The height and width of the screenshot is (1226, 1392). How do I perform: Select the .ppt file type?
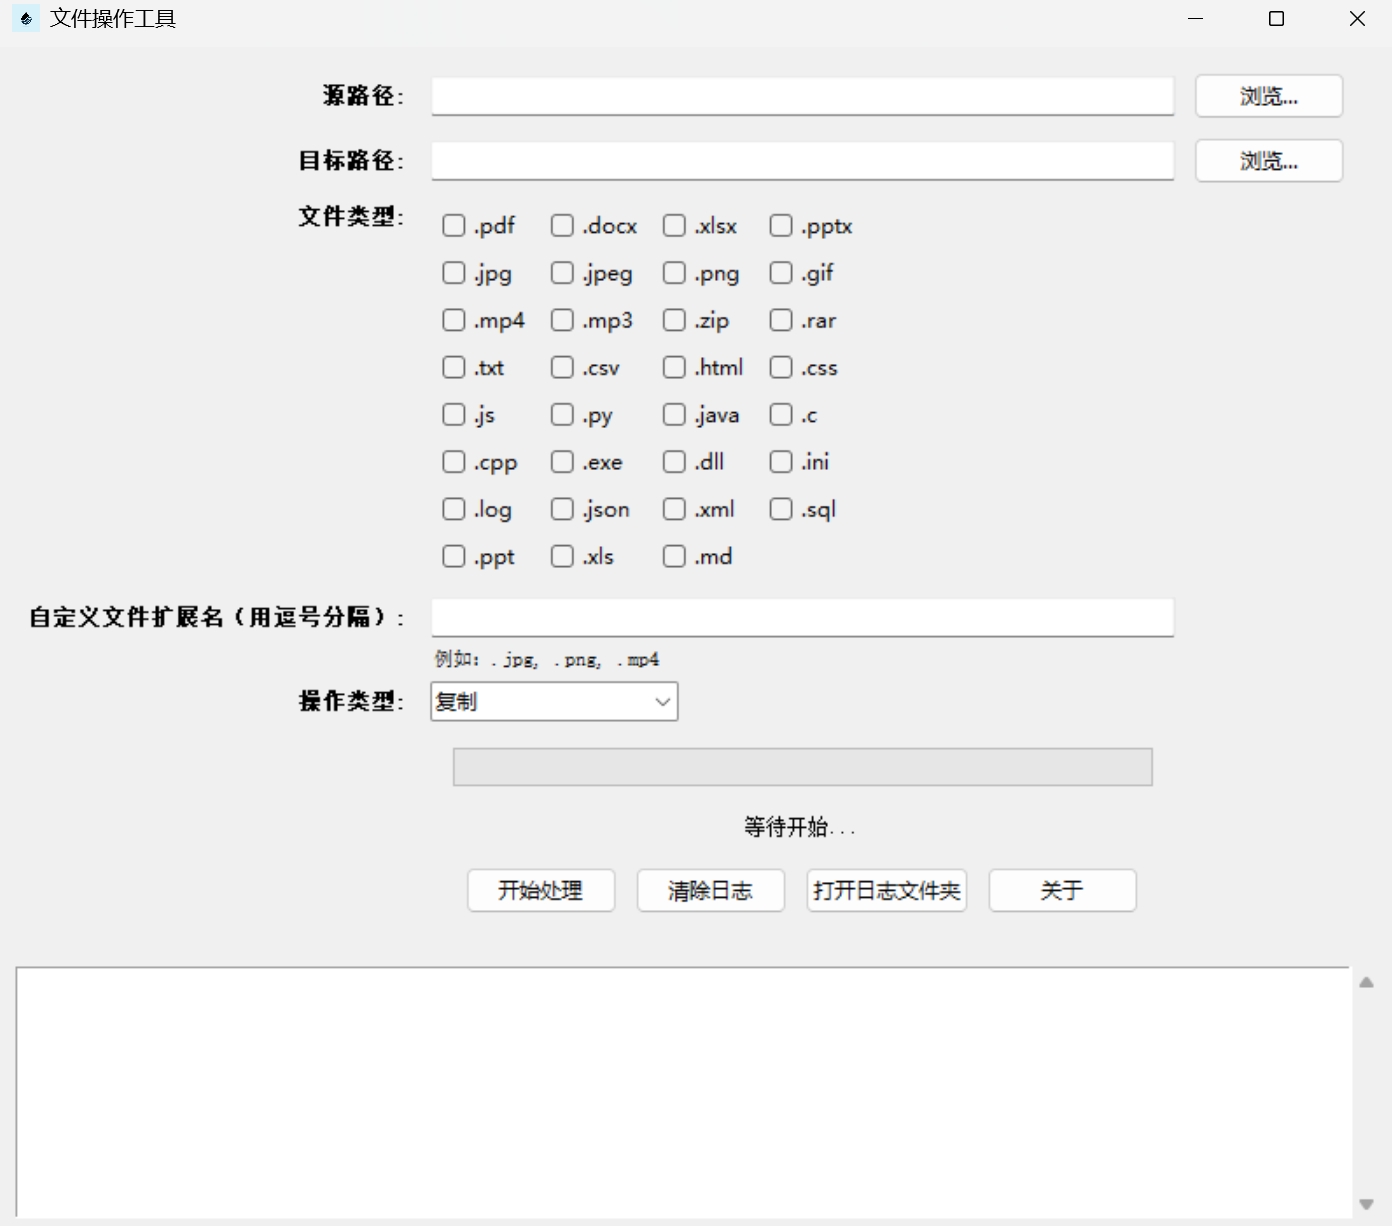454,556
